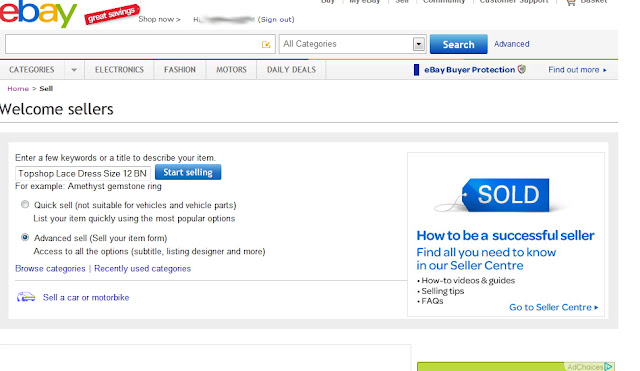Screen dimensions: 640x371
Task: Click the Start selling button
Action: 188,172
